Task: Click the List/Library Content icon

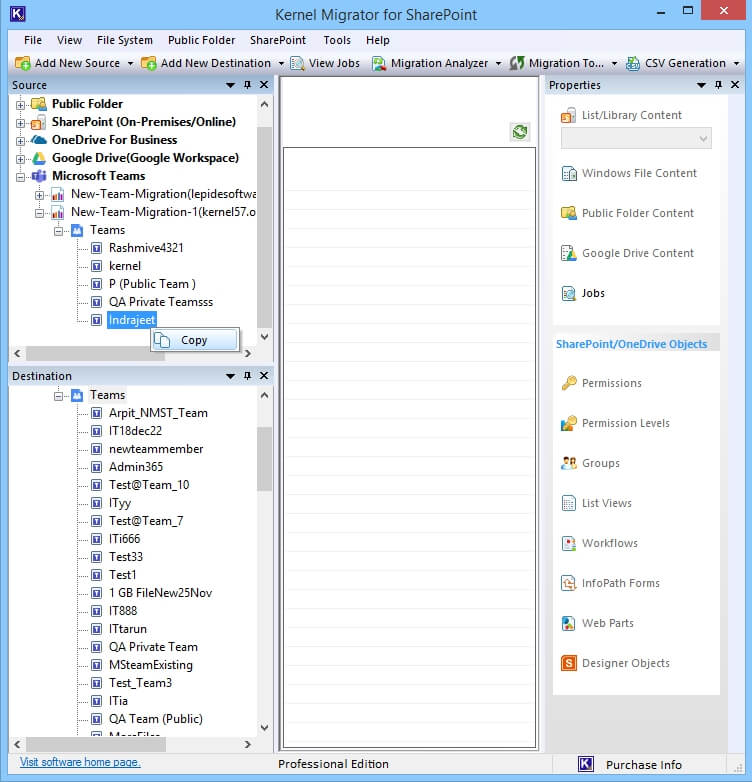Action: 568,116
